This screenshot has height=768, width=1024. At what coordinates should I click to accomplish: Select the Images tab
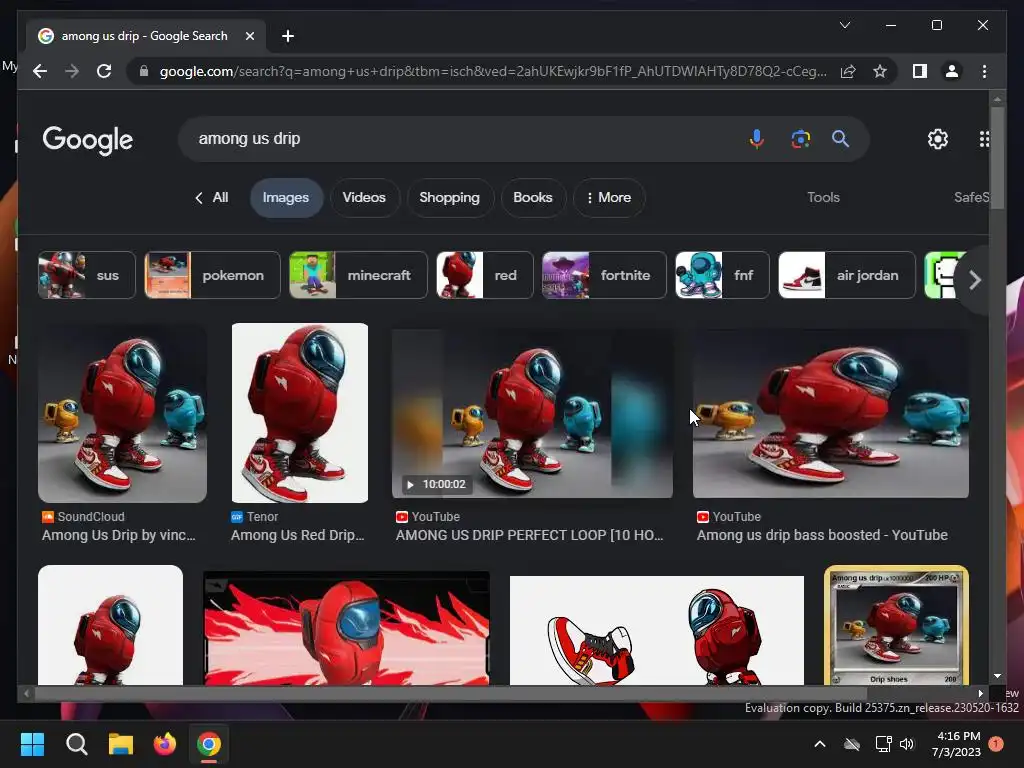tap(286, 197)
